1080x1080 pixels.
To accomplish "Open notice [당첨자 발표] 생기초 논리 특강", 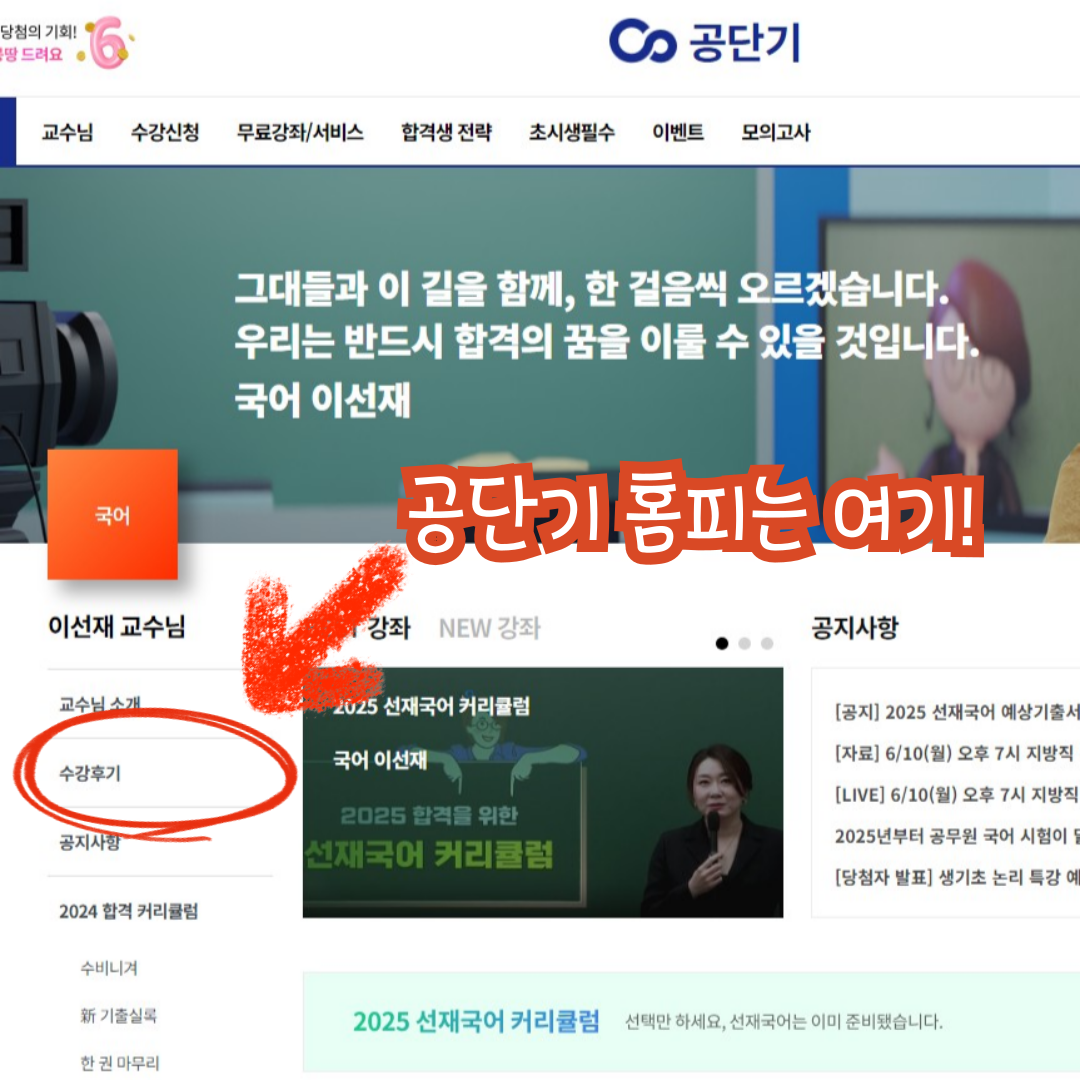I will coord(957,877).
